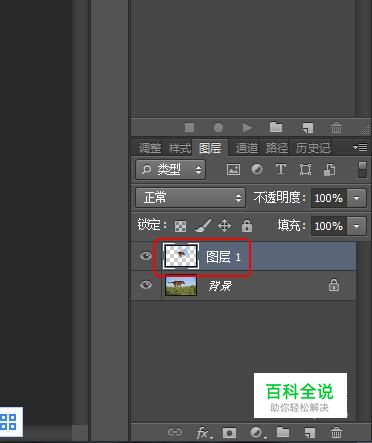This screenshot has width=372, height=443.
Task: Lock image pixels brush icon
Action: tap(203, 226)
